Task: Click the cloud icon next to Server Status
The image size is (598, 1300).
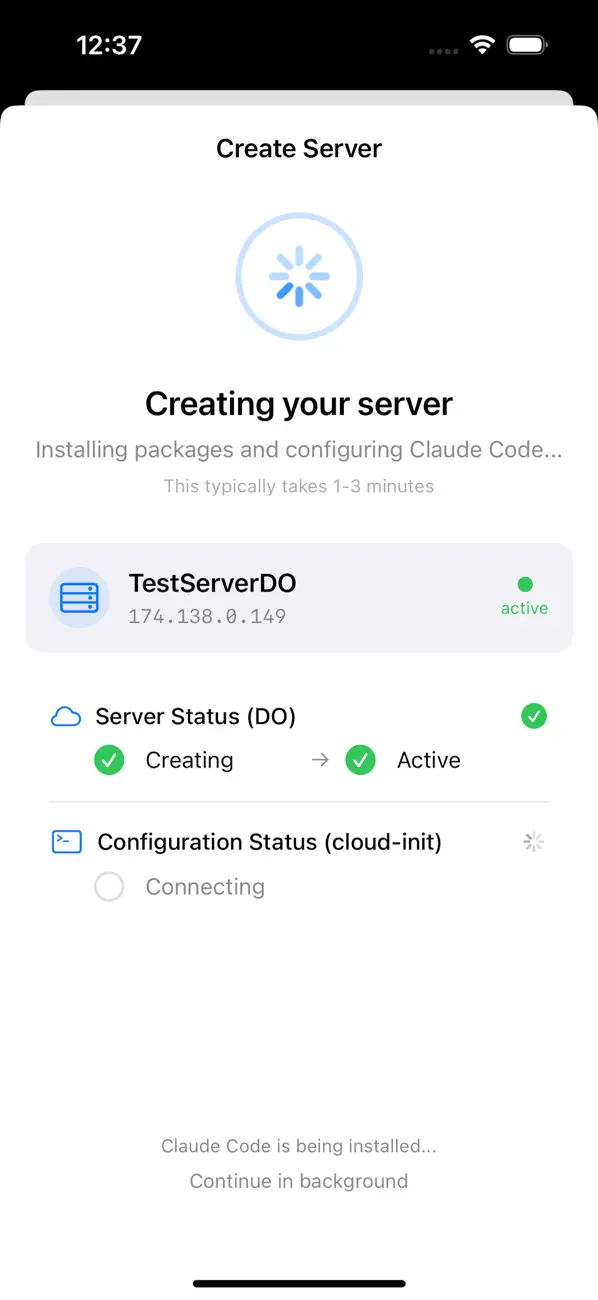Action: pos(65,716)
